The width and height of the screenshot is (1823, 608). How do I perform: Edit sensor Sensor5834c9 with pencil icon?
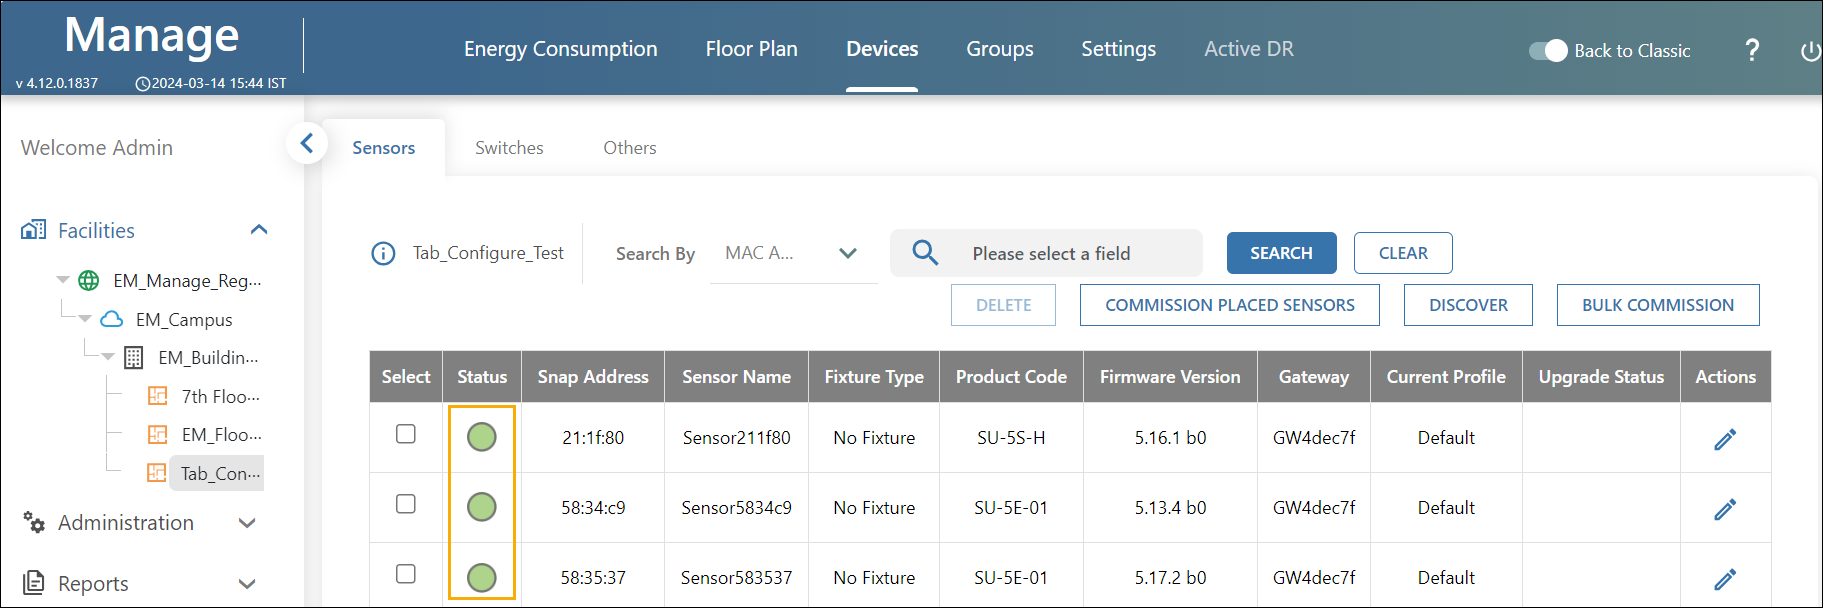tap(1725, 509)
